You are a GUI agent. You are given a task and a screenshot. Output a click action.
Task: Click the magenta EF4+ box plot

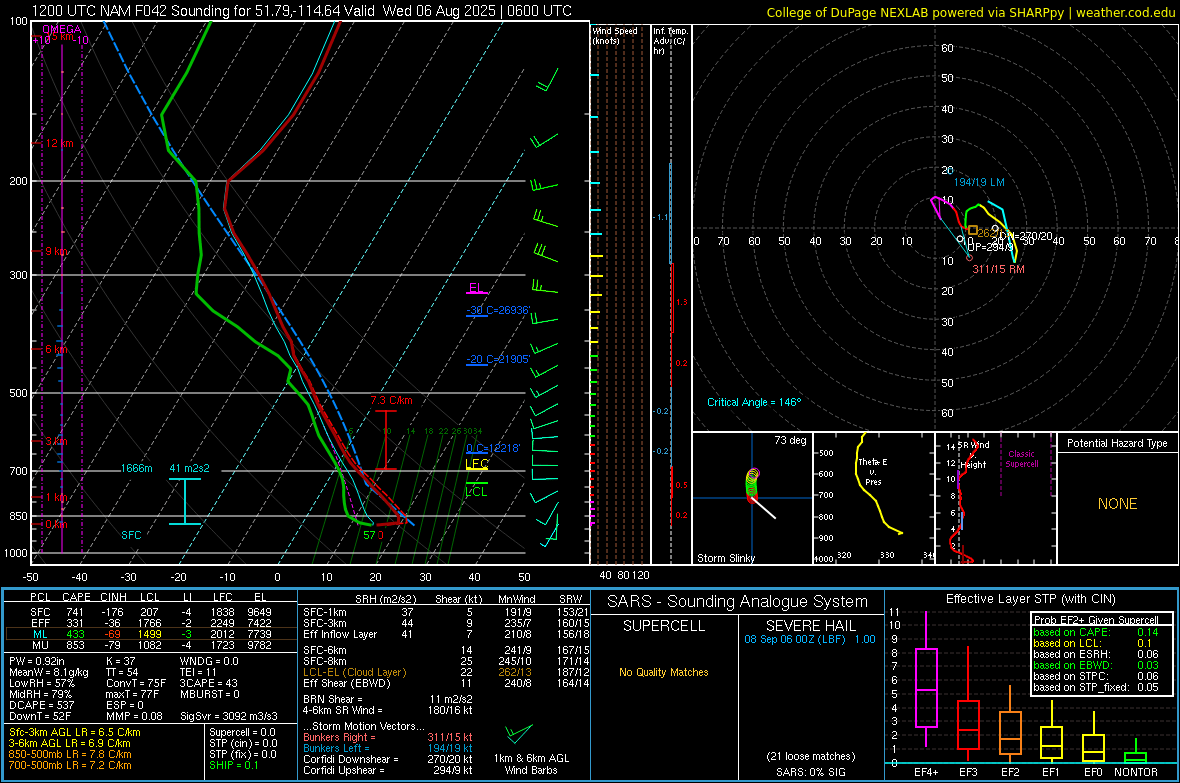(926, 681)
